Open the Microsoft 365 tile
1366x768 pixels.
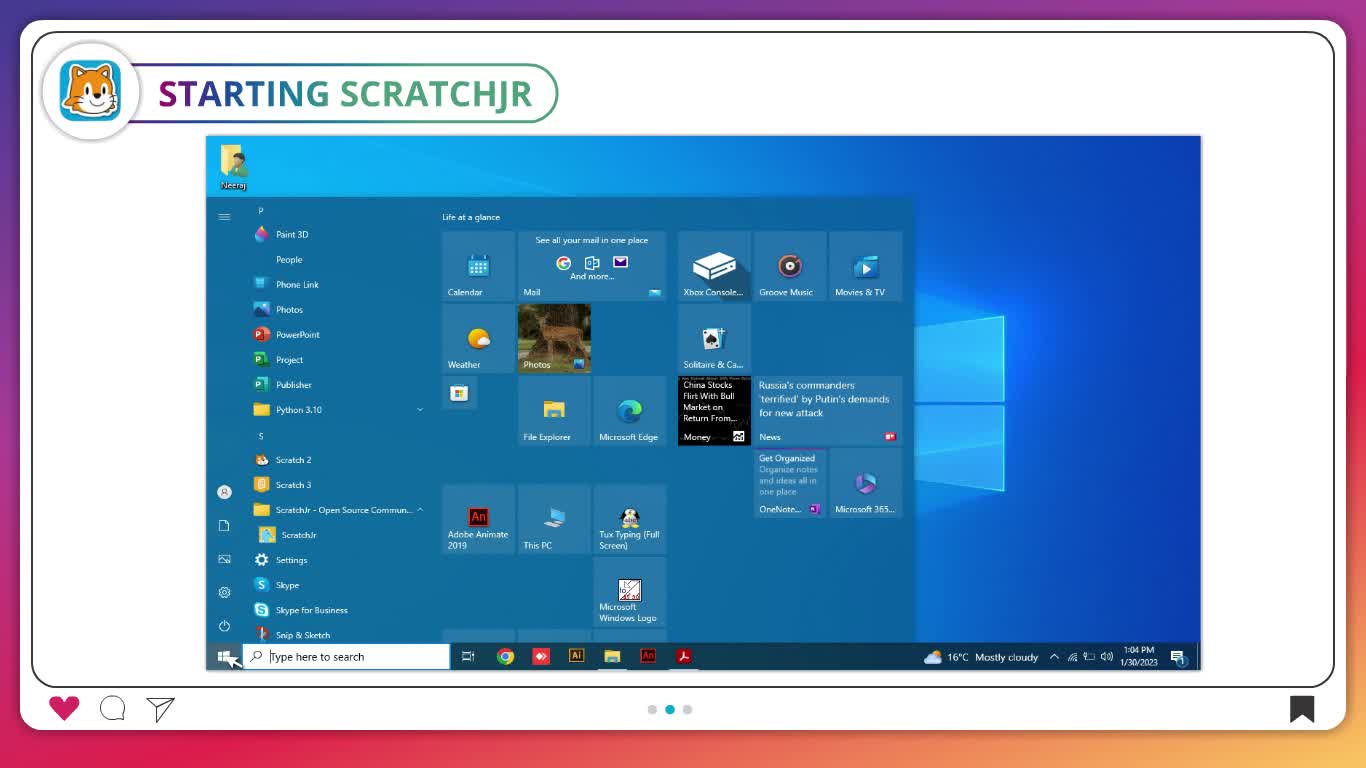(x=866, y=483)
